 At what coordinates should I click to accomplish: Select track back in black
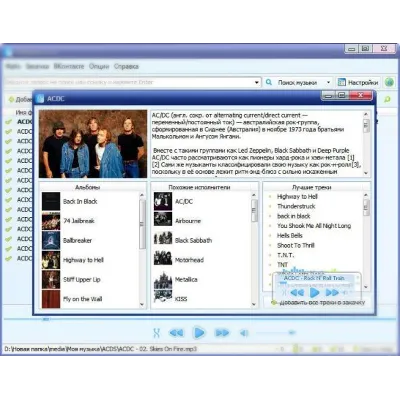tap(294, 216)
